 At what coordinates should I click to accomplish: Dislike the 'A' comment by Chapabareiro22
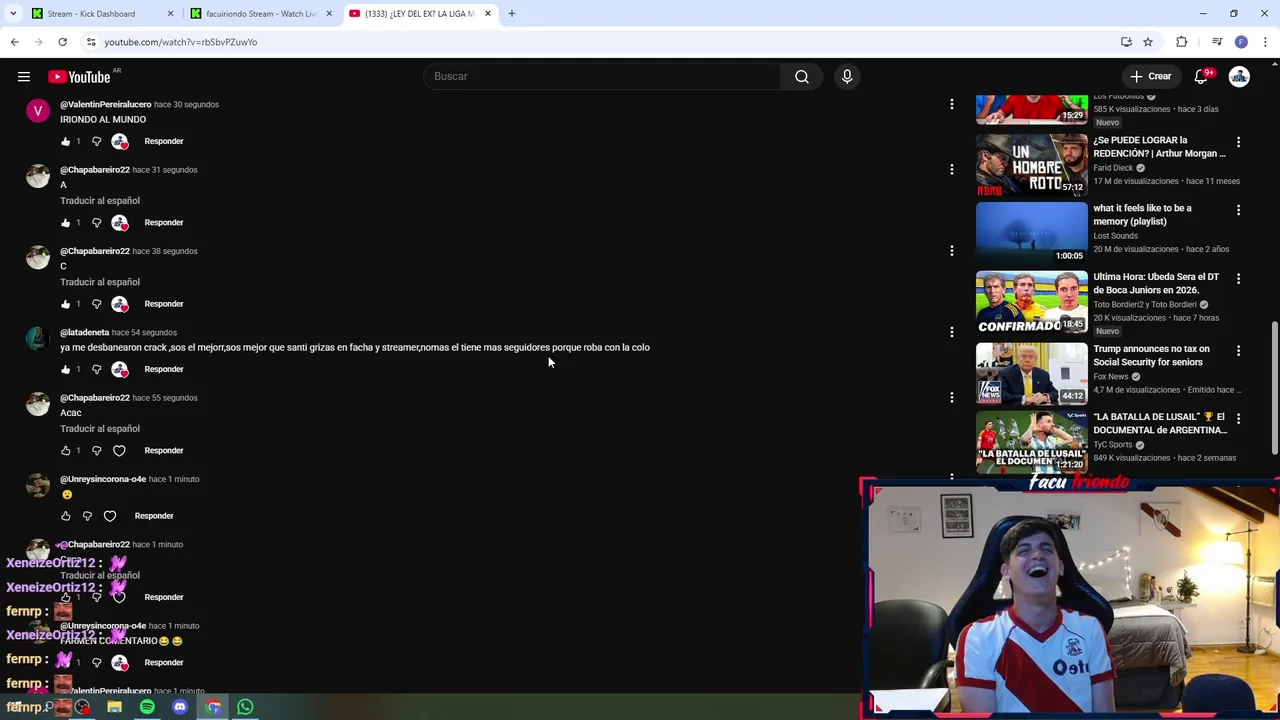tap(97, 222)
